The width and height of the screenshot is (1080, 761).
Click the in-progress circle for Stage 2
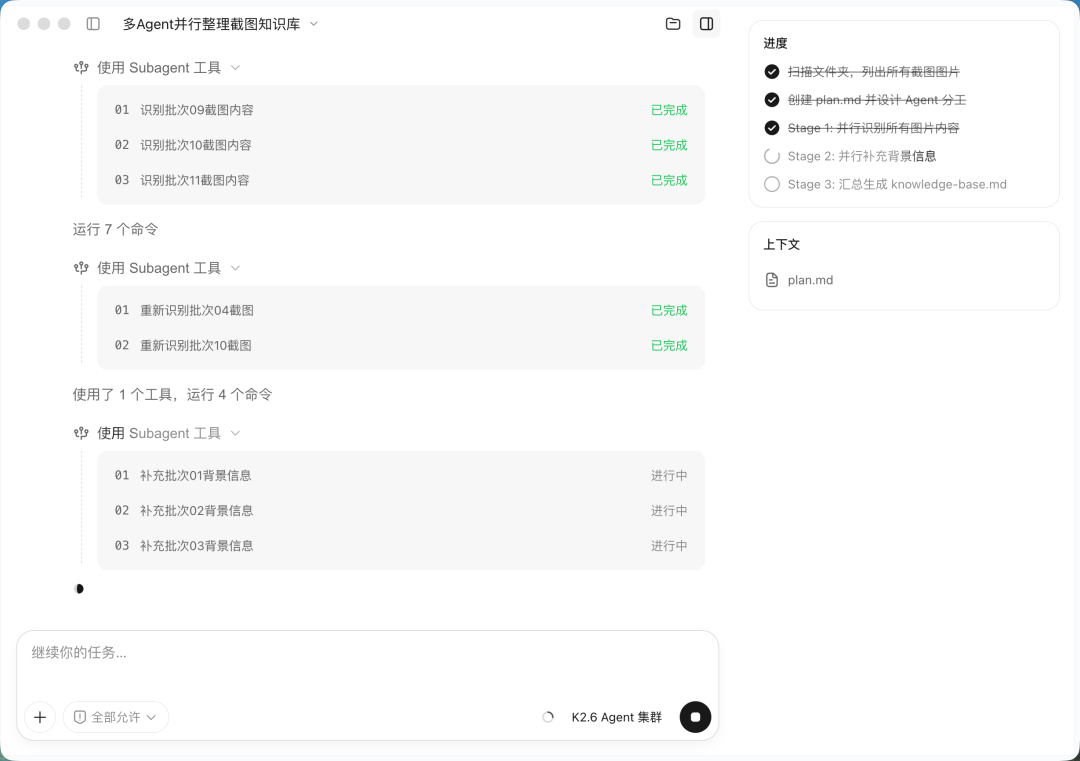(771, 156)
